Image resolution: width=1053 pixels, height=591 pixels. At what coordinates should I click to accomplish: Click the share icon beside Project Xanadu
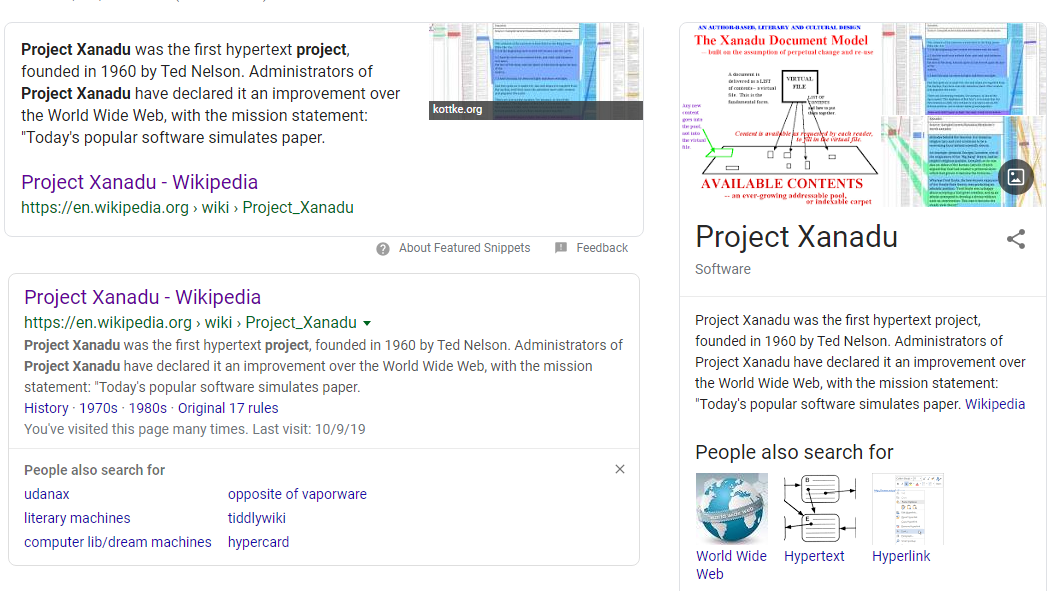point(1016,239)
